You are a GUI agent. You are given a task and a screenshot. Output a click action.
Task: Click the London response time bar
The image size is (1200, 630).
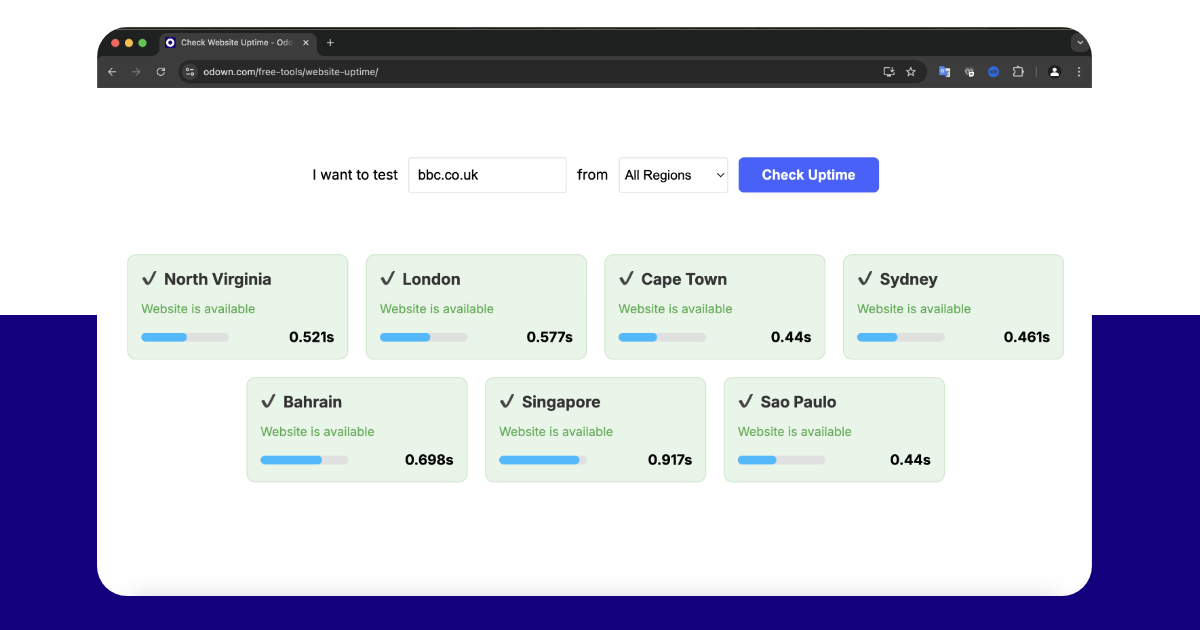click(x=424, y=337)
